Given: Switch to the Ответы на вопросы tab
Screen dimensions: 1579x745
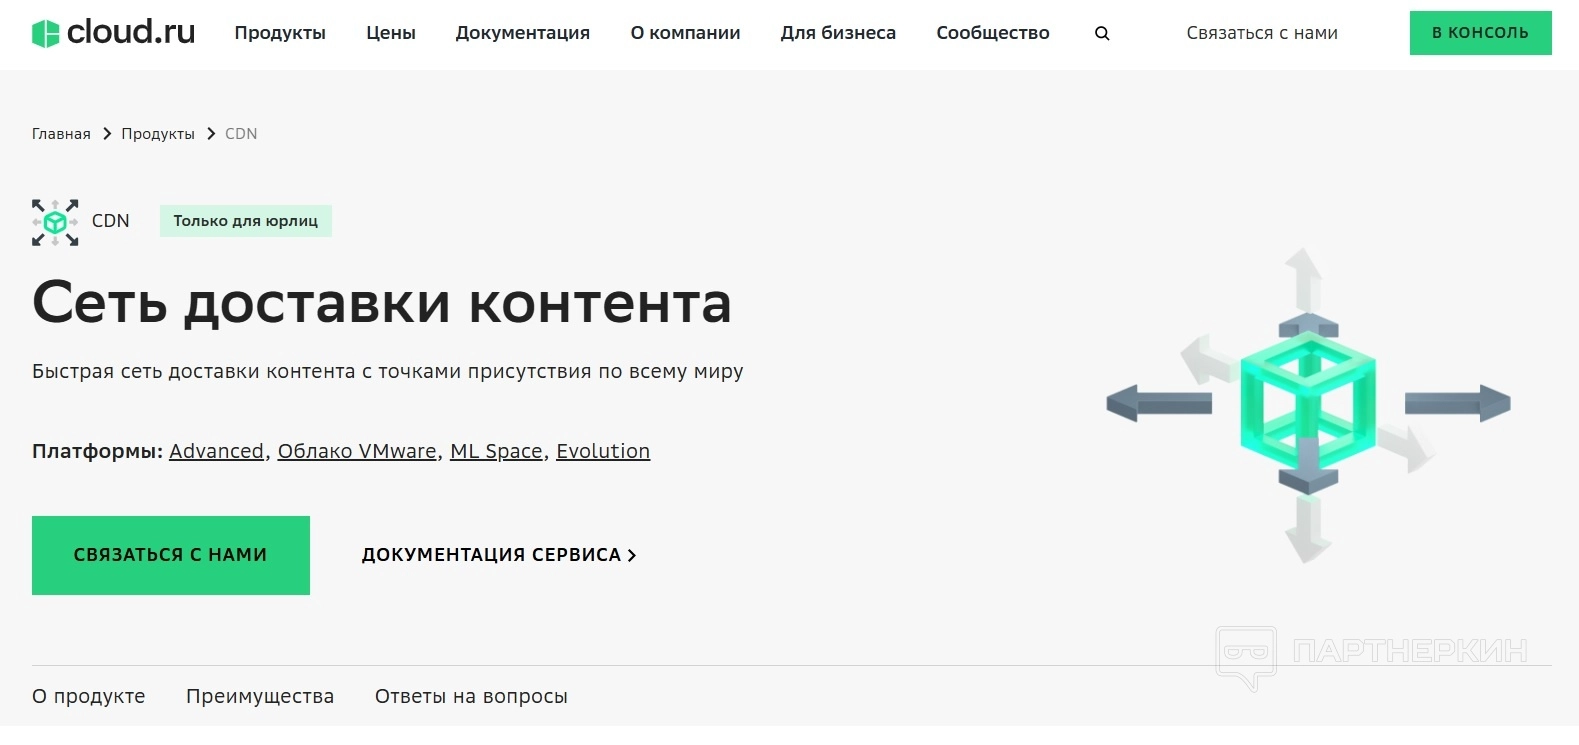Looking at the screenshot, I should tap(471, 696).
